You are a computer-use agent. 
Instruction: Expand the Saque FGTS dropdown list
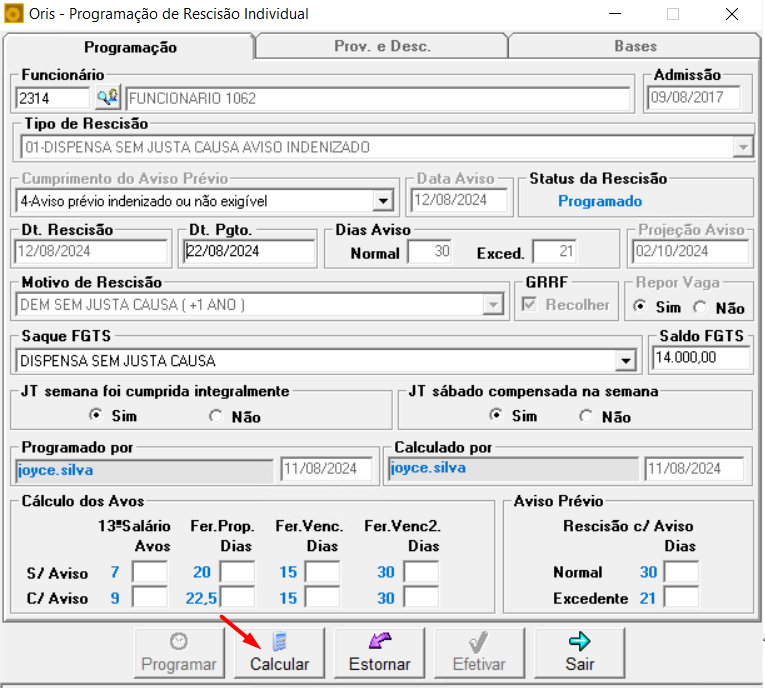[x=626, y=361]
